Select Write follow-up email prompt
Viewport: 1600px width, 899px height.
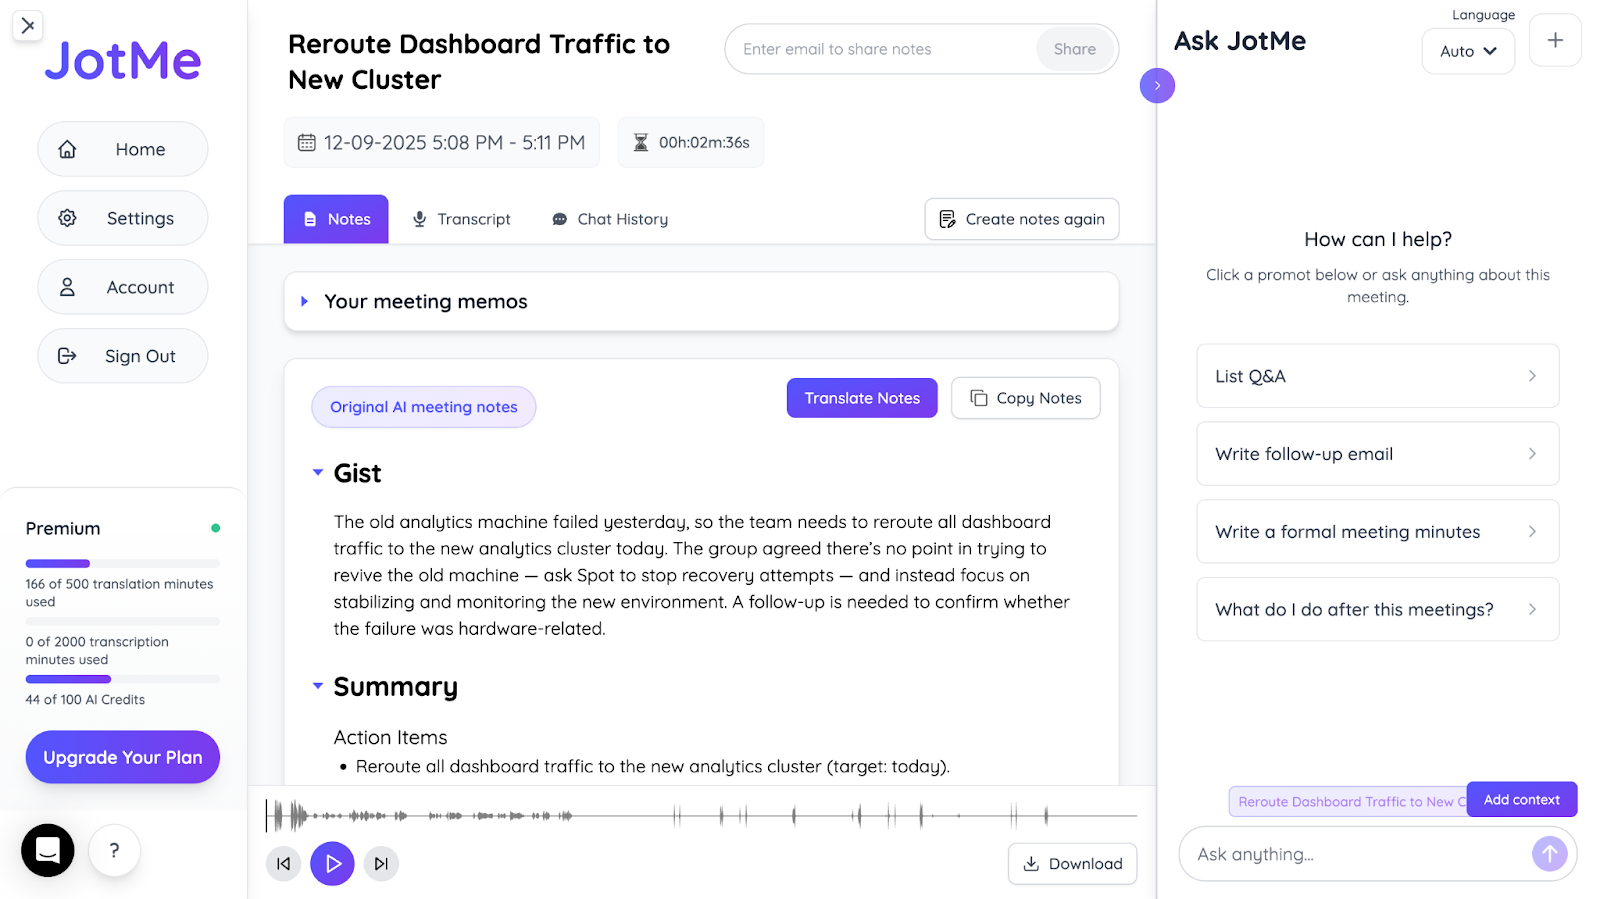[1378, 454]
